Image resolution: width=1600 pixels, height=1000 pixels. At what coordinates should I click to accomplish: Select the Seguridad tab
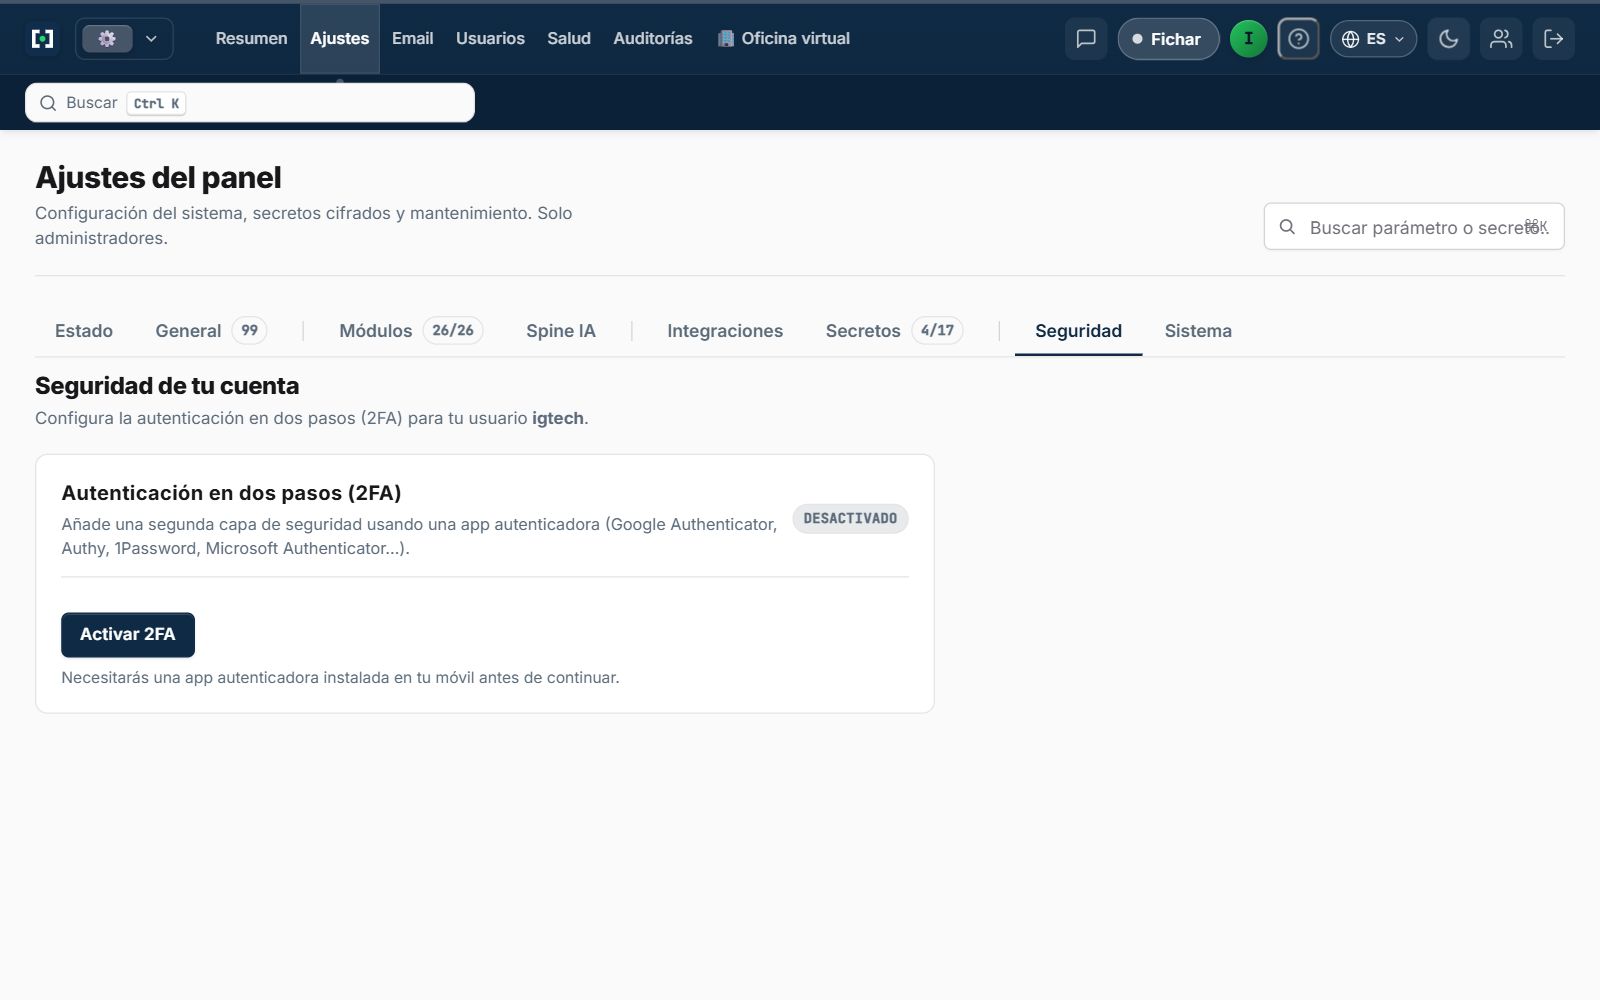click(1078, 331)
